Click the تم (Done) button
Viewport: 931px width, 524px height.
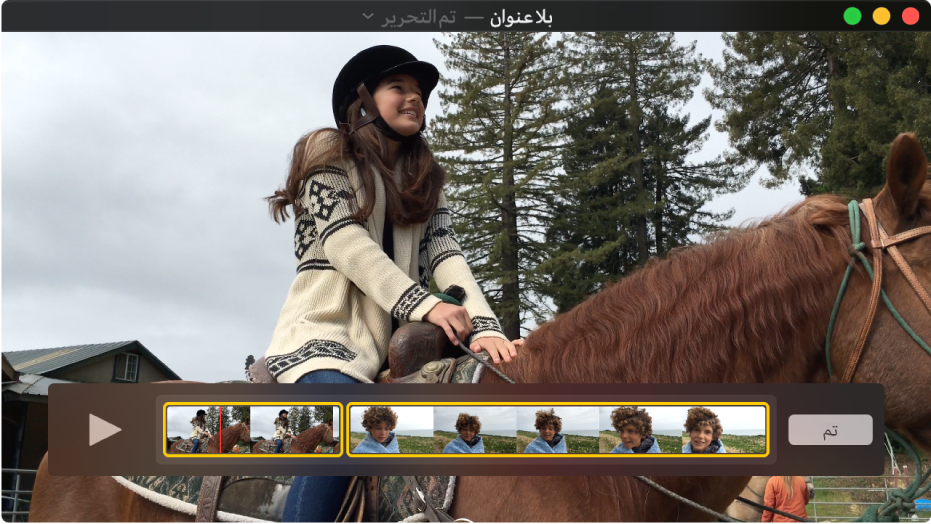830,430
